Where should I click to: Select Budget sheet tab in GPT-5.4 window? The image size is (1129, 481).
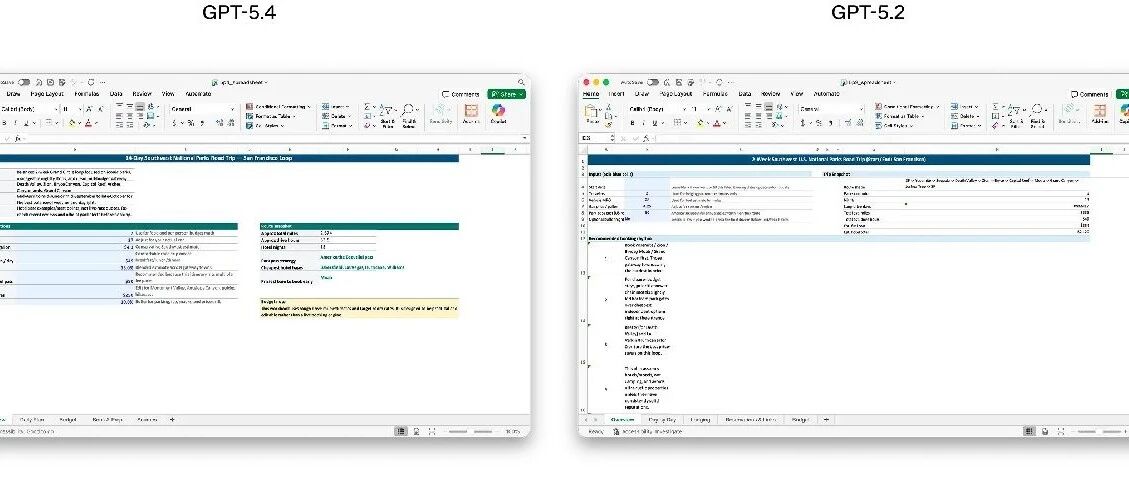68,419
